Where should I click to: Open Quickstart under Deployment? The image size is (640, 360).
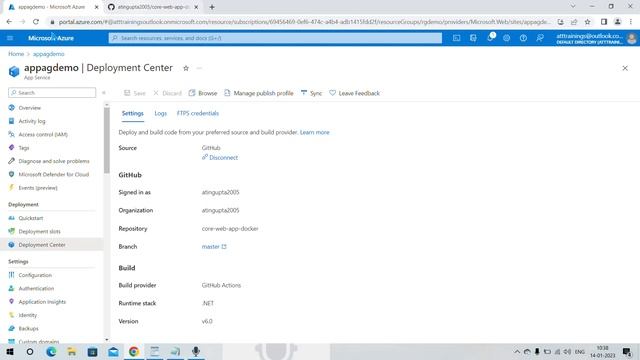(x=31, y=218)
